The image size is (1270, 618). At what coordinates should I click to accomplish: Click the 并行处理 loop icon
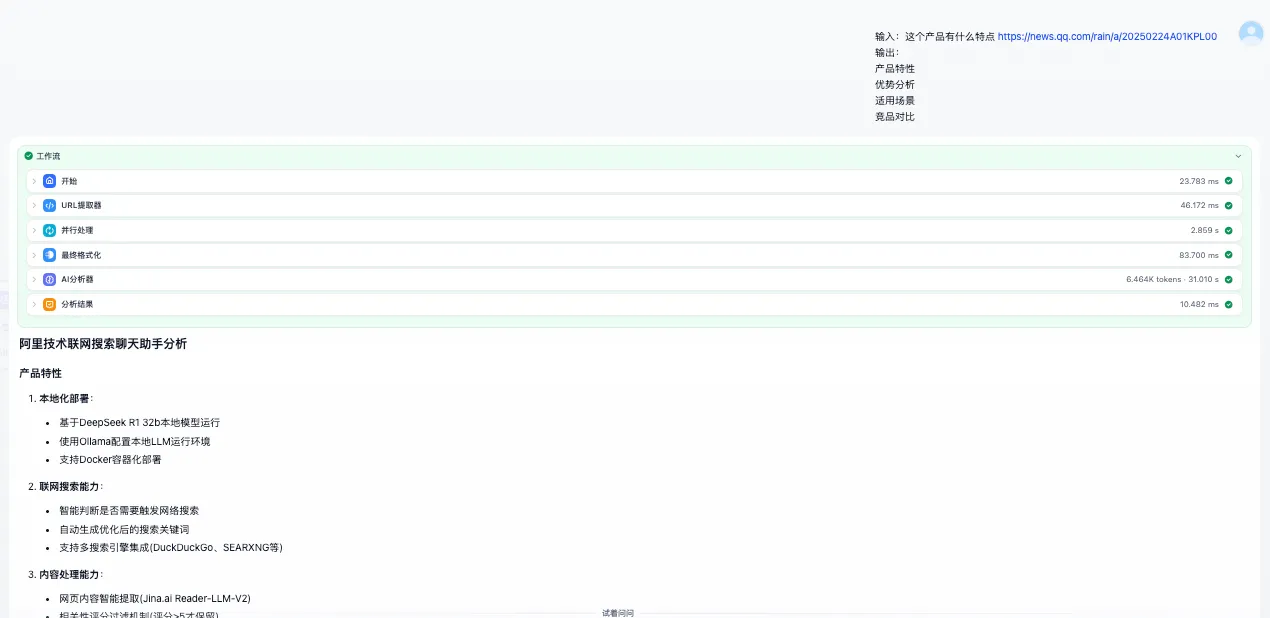49,230
